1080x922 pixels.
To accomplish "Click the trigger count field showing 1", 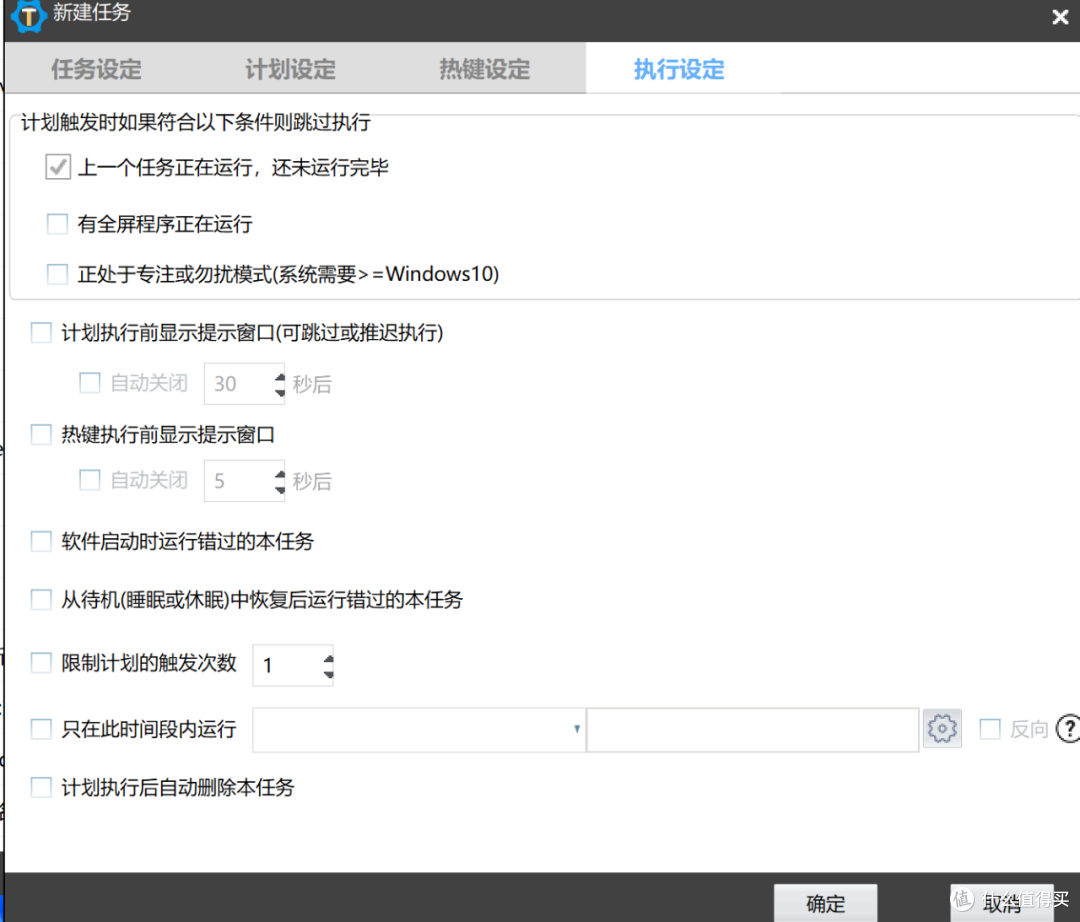I will tap(293, 665).
